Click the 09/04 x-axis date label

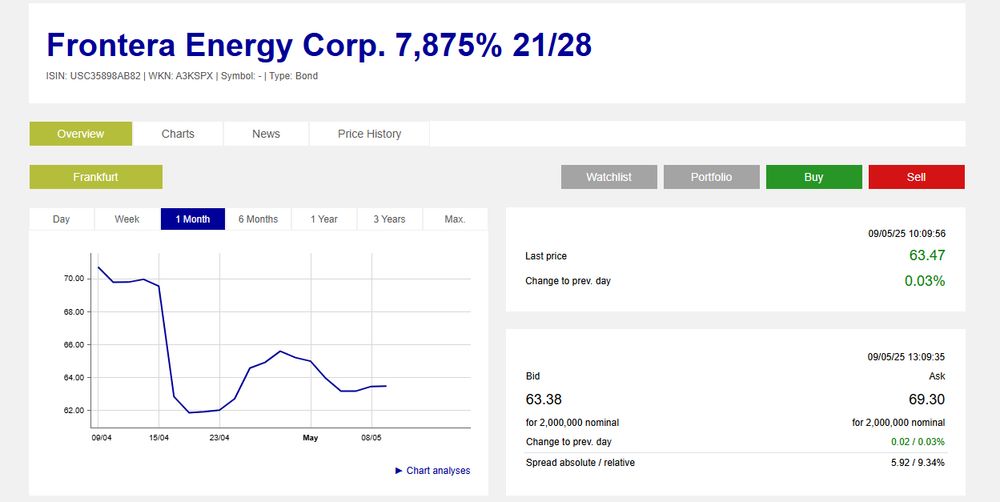pos(102,438)
